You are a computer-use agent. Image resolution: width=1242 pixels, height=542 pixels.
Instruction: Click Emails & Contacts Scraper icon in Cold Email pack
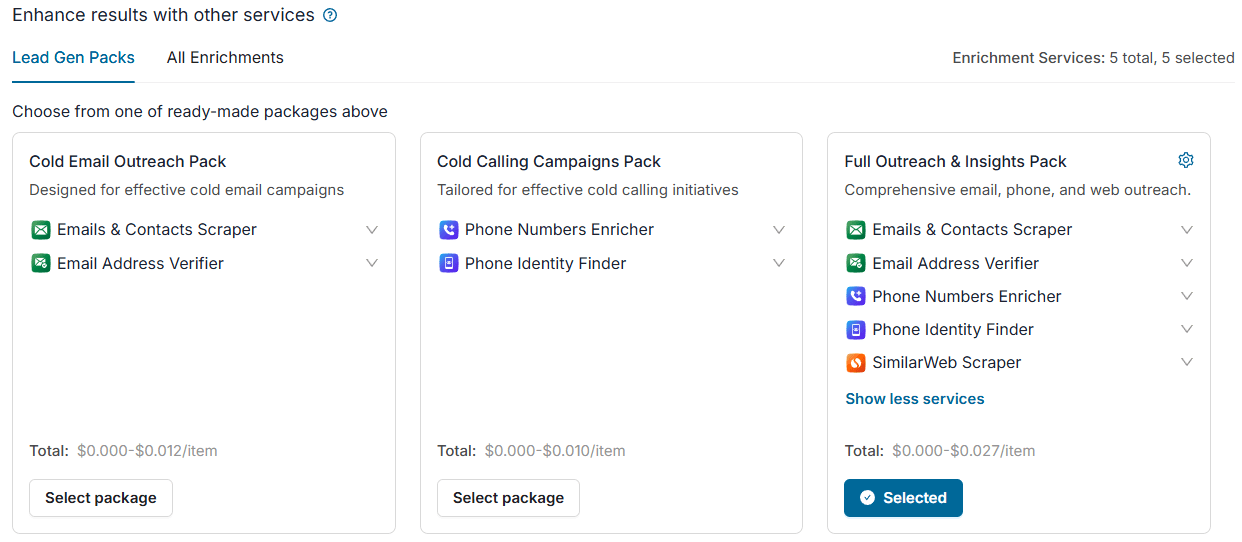coord(41,230)
